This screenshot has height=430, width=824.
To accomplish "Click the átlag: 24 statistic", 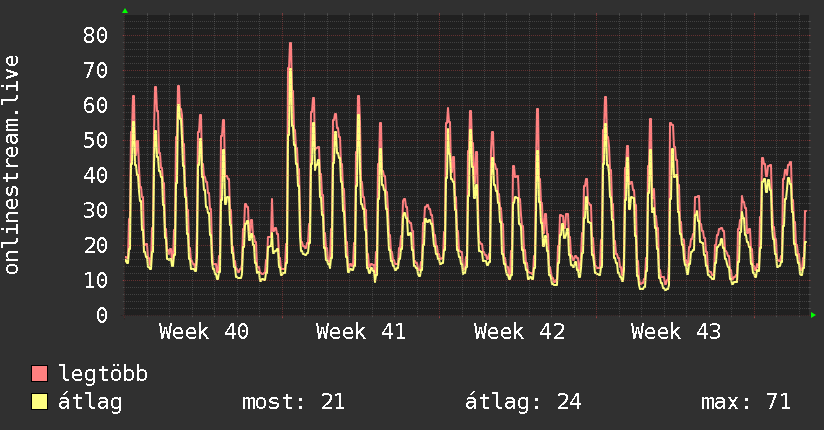I will pos(523,402).
